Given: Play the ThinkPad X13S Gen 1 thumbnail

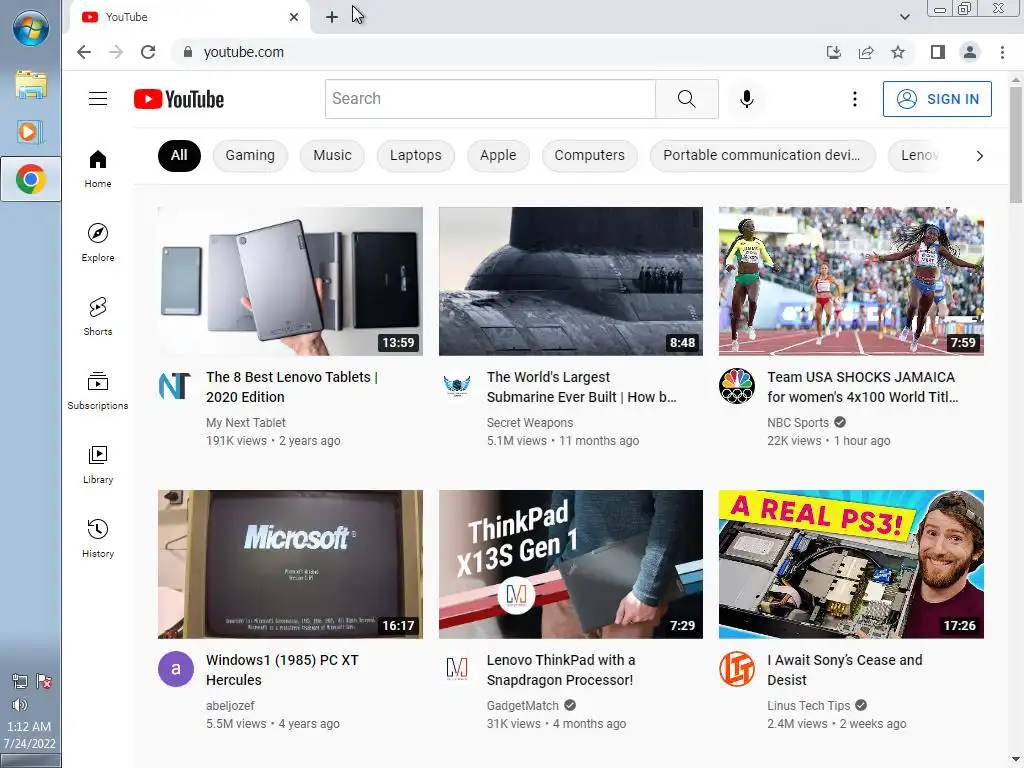Looking at the screenshot, I should pos(571,564).
